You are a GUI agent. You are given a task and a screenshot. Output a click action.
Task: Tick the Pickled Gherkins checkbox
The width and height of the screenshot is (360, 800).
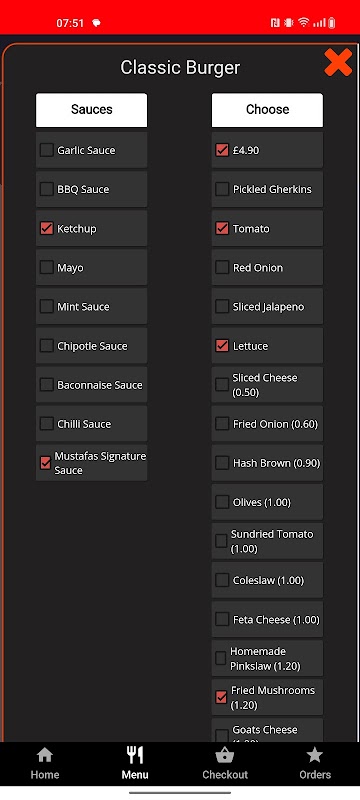pyautogui.click(x=222, y=189)
